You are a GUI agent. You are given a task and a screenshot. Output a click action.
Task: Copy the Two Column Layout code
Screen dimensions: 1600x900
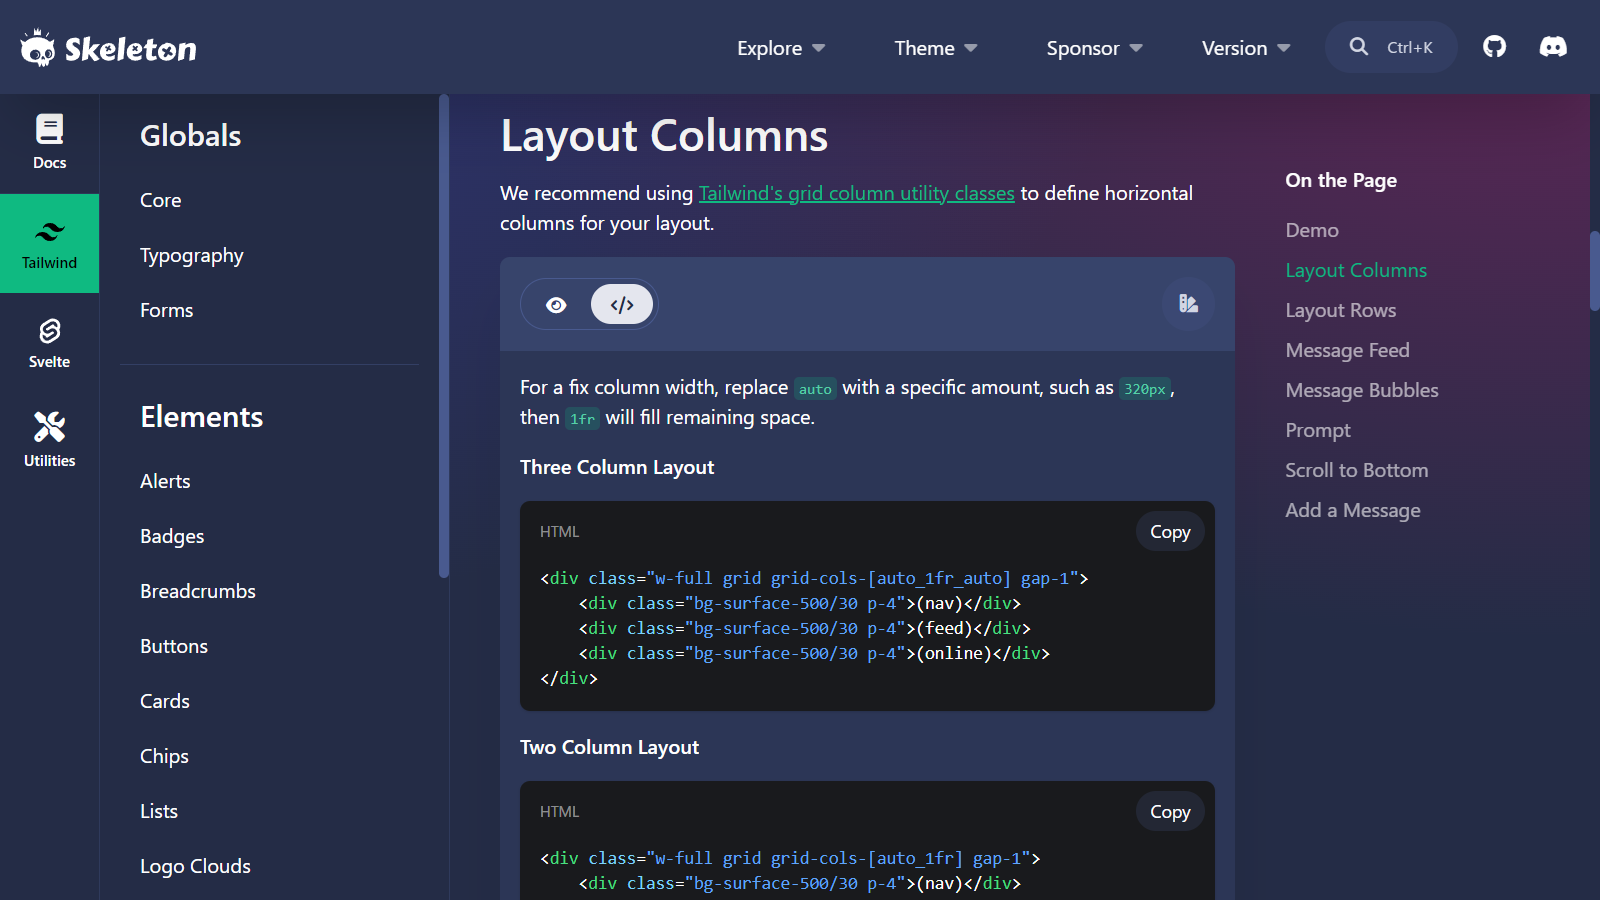click(x=1170, y=812)
